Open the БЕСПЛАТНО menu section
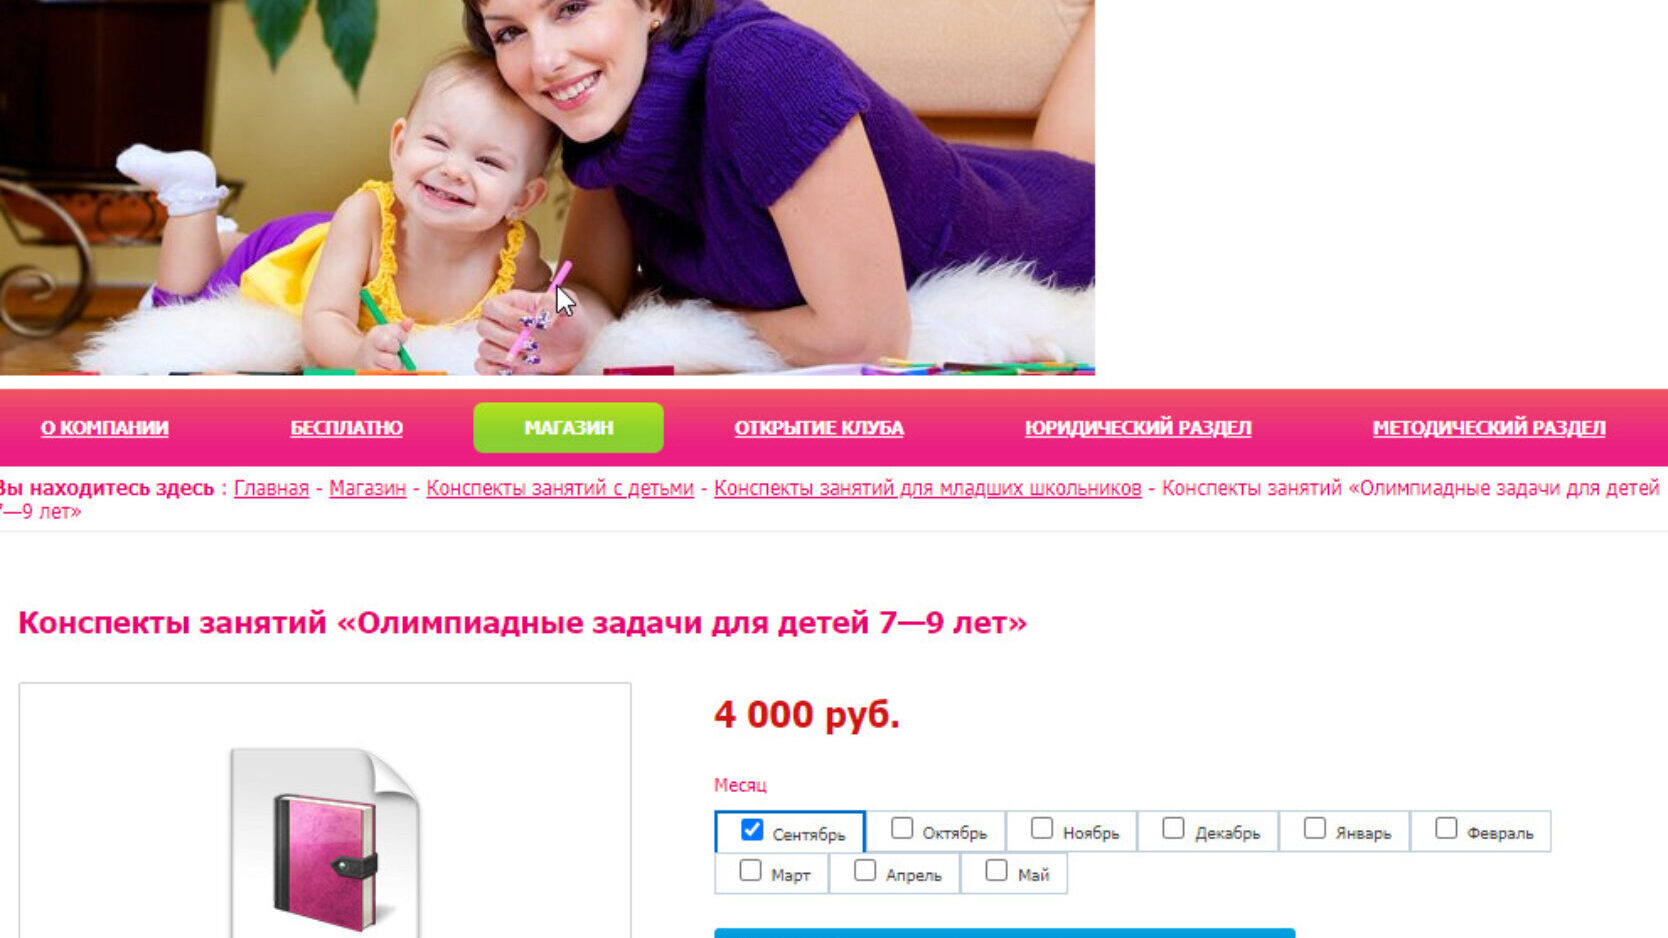This screenshot has width=1668, height=938. click(x=346, y=428)
